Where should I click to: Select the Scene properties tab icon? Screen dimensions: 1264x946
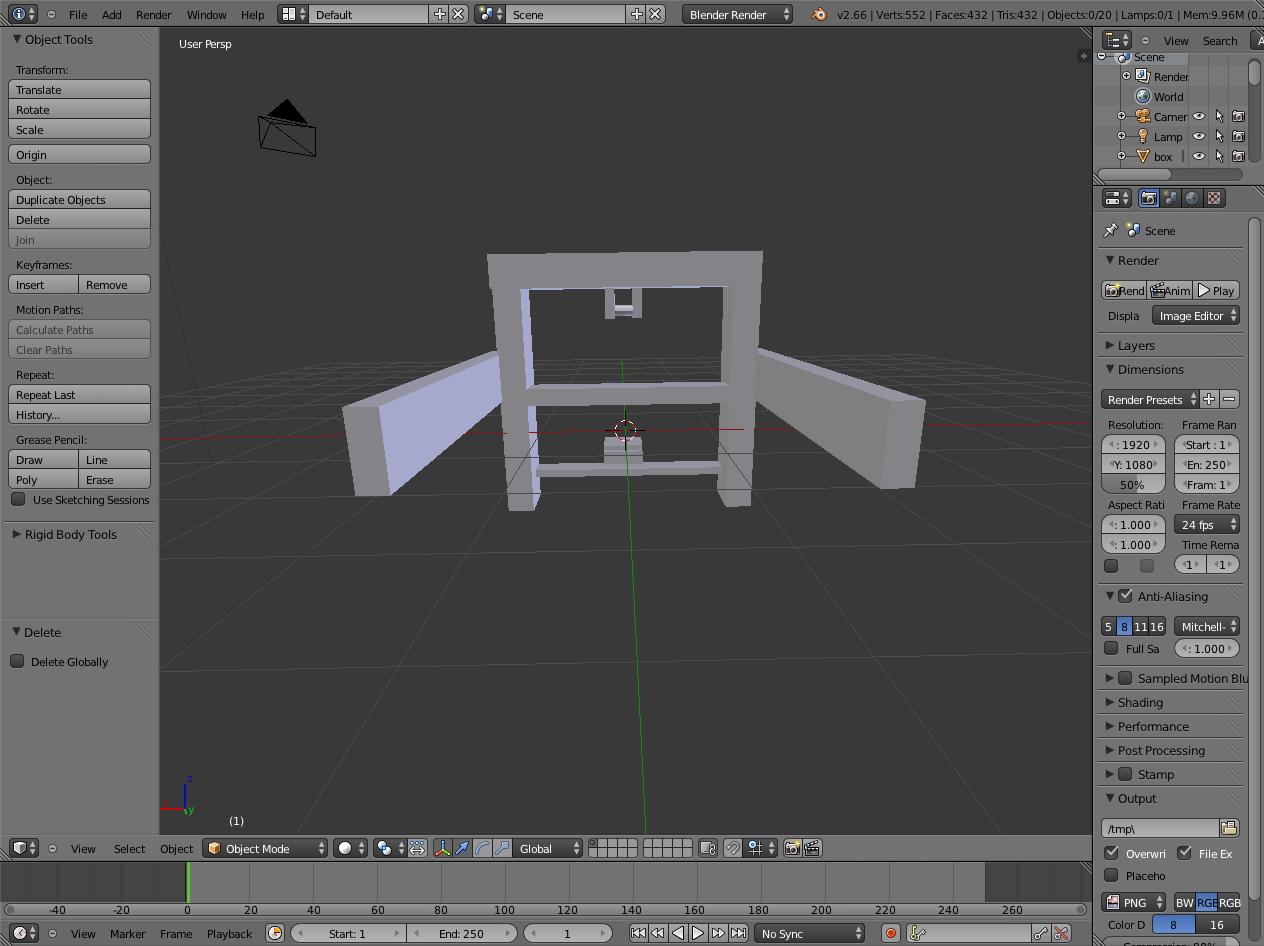1171,198
